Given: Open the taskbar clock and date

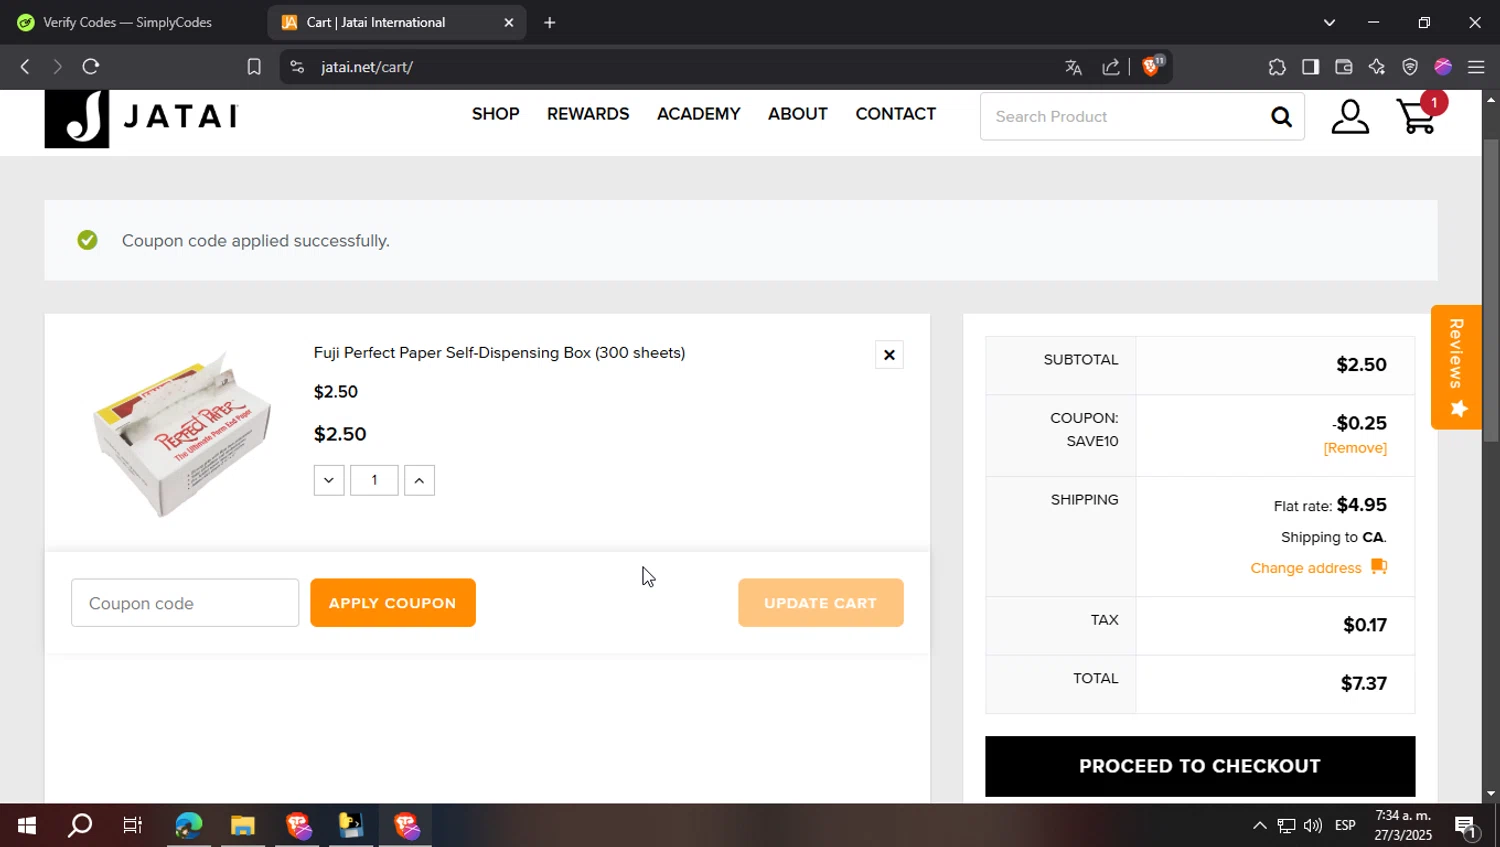Looking at the screenshot, I should pos(1403,826).
